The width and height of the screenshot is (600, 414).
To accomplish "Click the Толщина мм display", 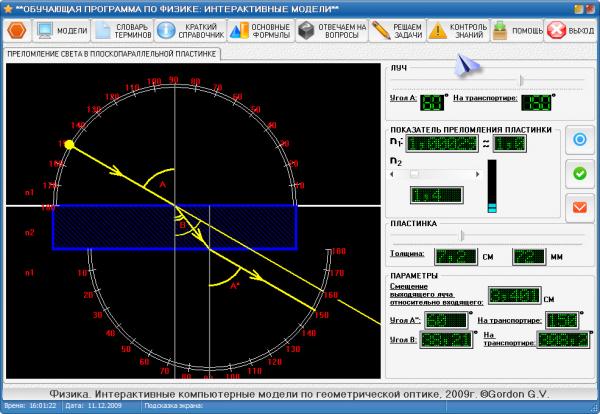I will coord(529,257).
